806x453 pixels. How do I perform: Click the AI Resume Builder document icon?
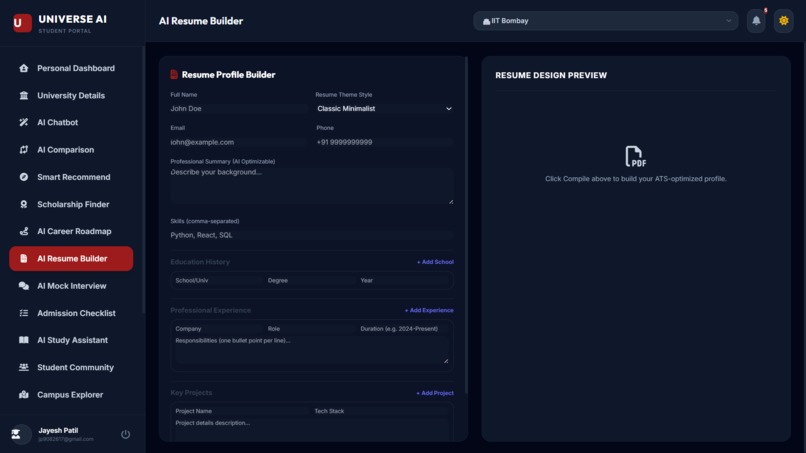coord(24,259)
